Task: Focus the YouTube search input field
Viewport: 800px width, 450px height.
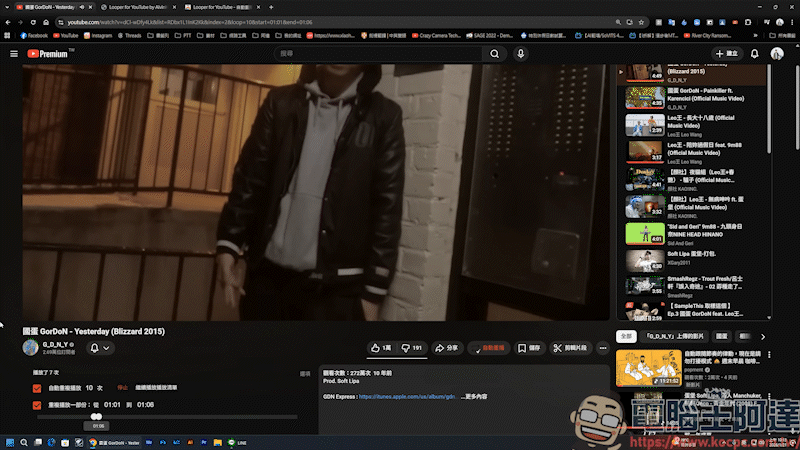Action: pyautogui.click(x=379, y=54)
